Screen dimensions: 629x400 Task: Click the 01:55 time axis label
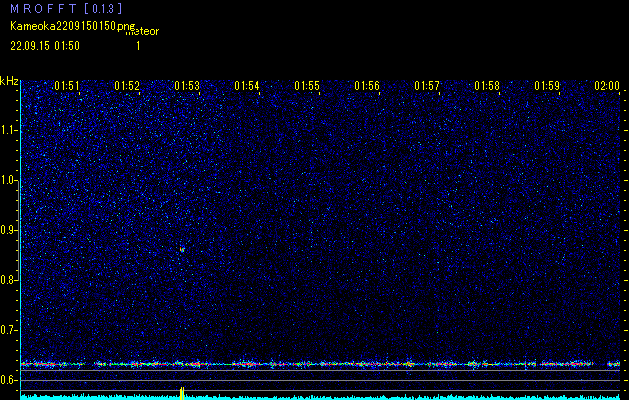(307, 85)
